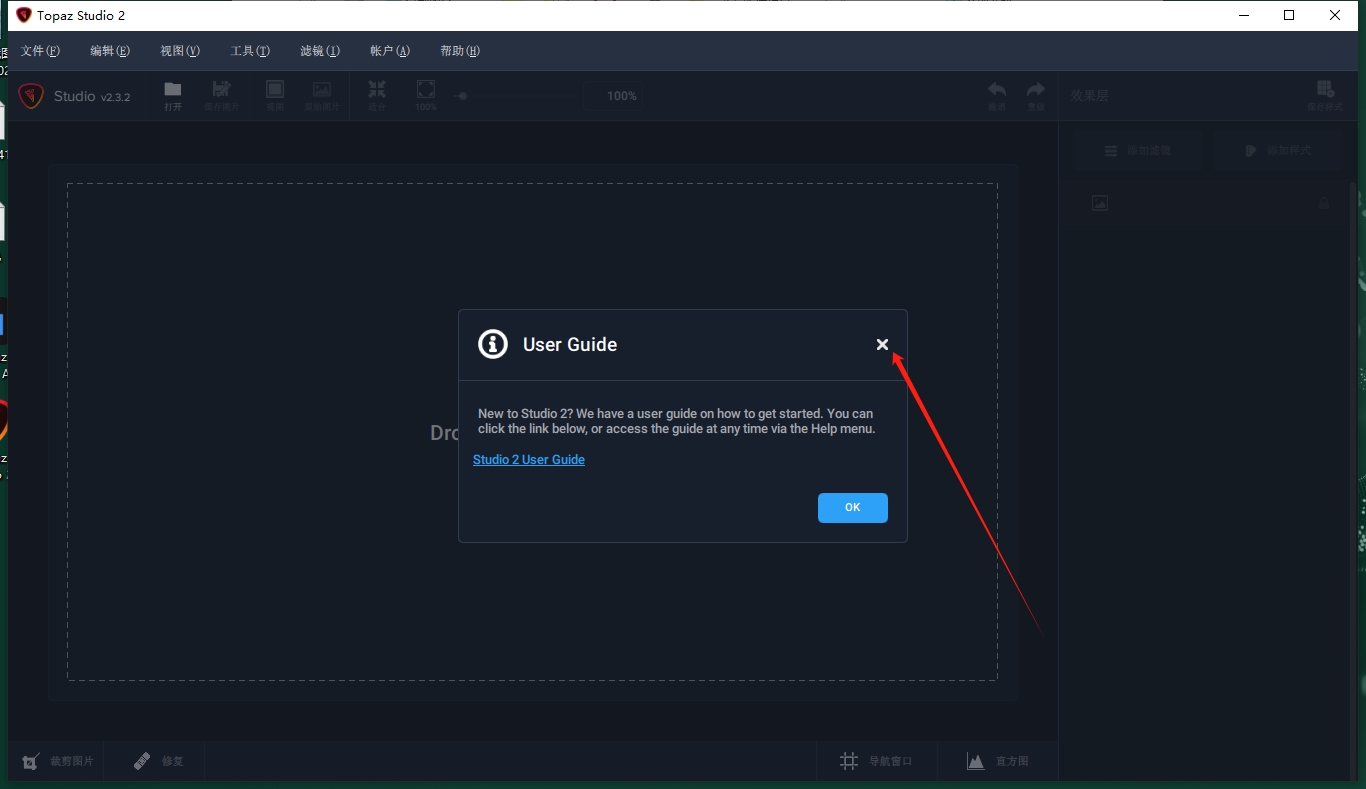1366x789 pixels.
Task: Click the 重做 redo arrow
Action: [x=1036, y=89]
